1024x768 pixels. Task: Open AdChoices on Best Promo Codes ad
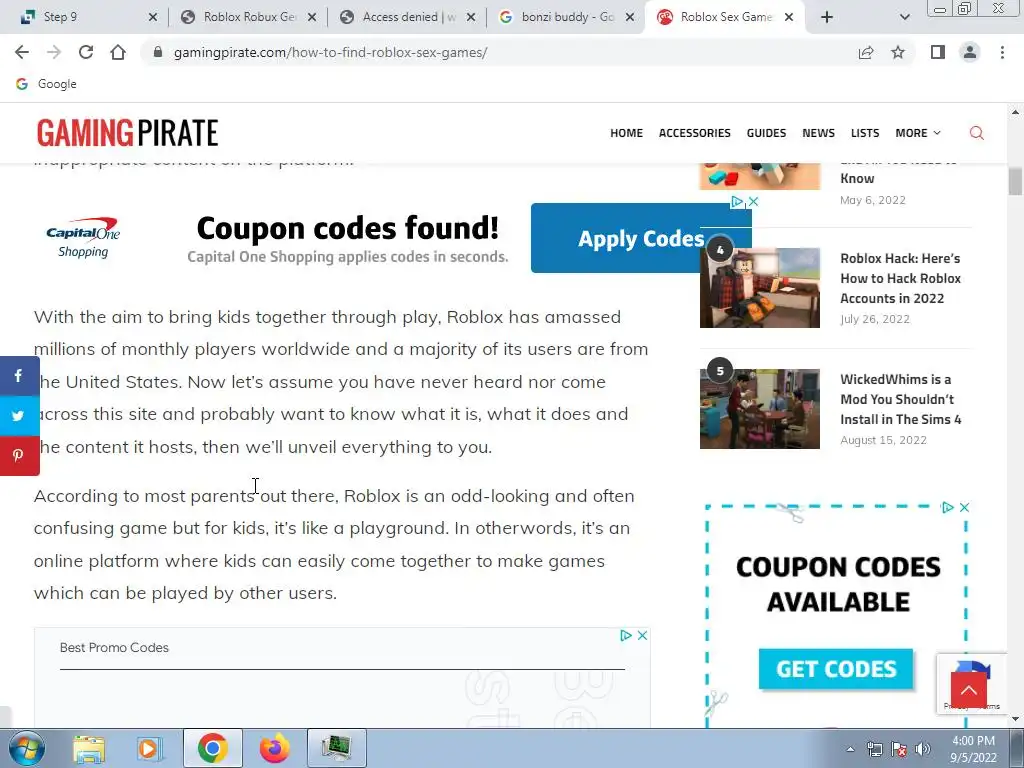coord(626,635)
